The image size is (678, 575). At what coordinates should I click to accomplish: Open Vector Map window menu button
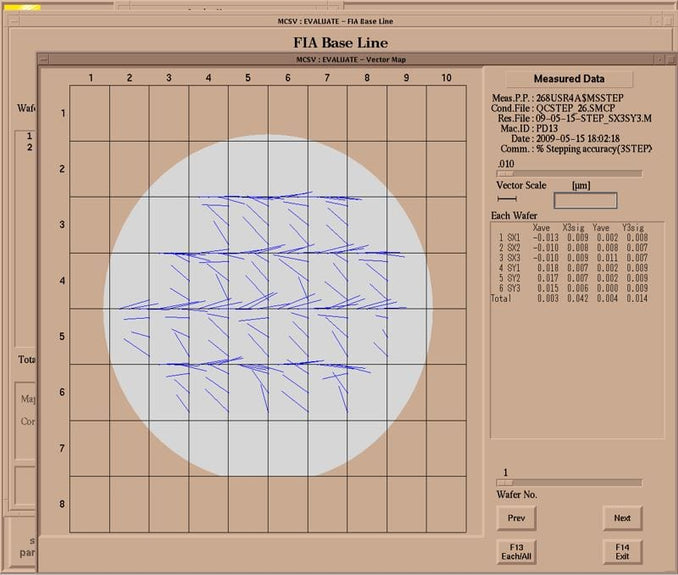[44, 60]
